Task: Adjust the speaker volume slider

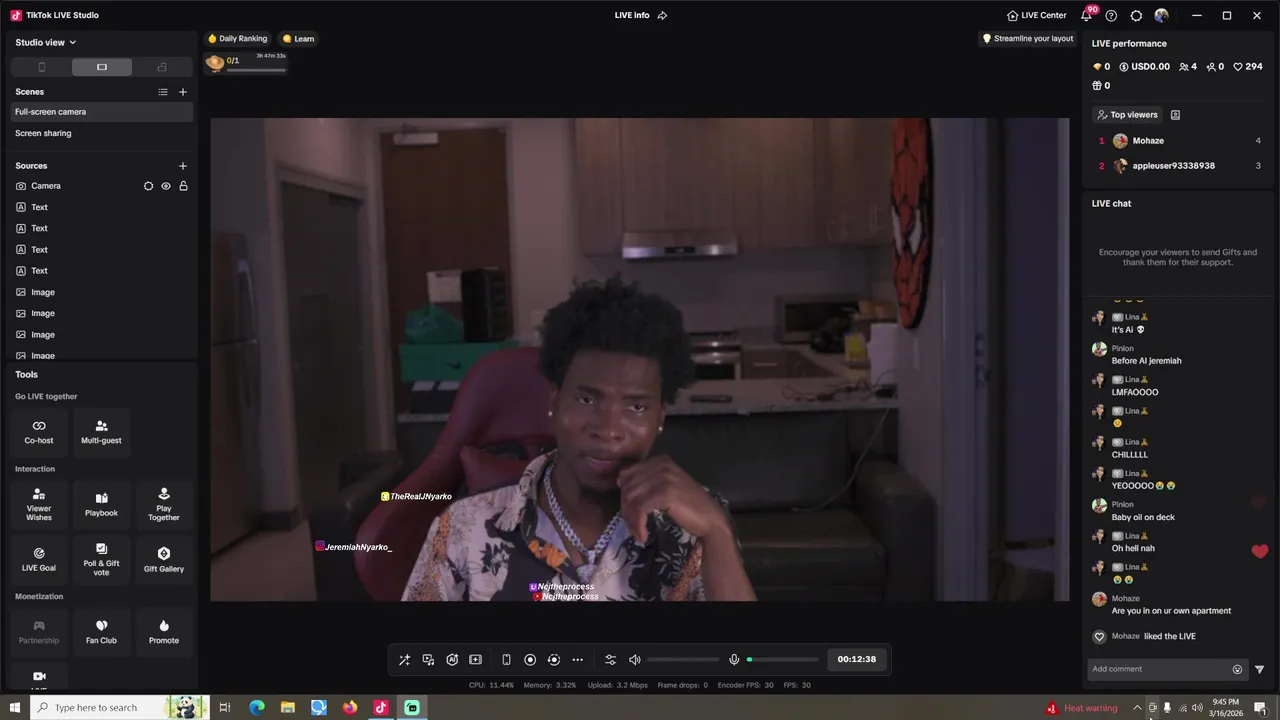Action: point(683,660)
